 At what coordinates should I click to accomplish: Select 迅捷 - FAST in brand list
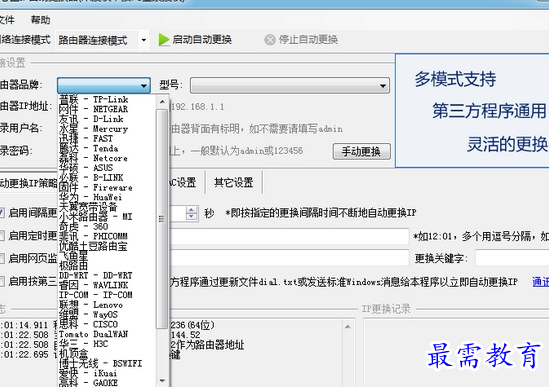point(106,139)
